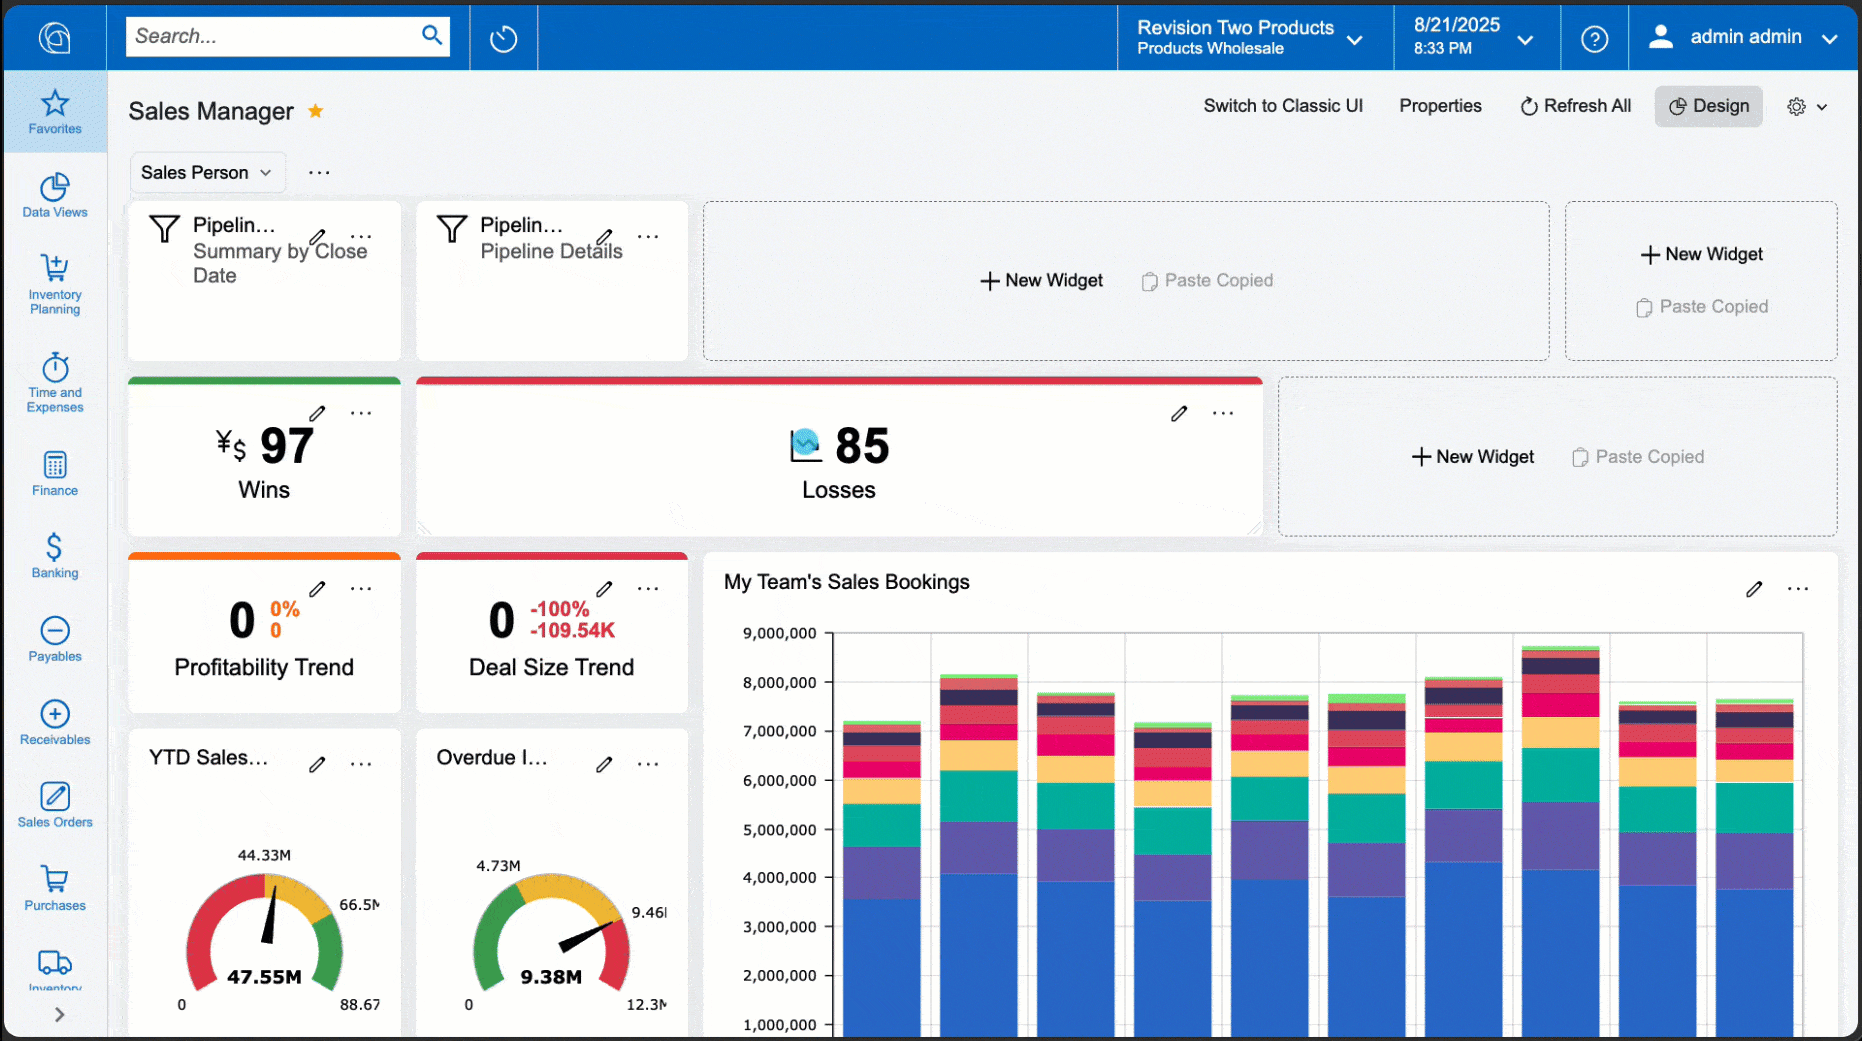The width and height of the screenshot is (1862, 1041).
Task: Toggle the favorite star on Sales Manager dashboard
Action: pyautogui.click(x=316, y=111)
